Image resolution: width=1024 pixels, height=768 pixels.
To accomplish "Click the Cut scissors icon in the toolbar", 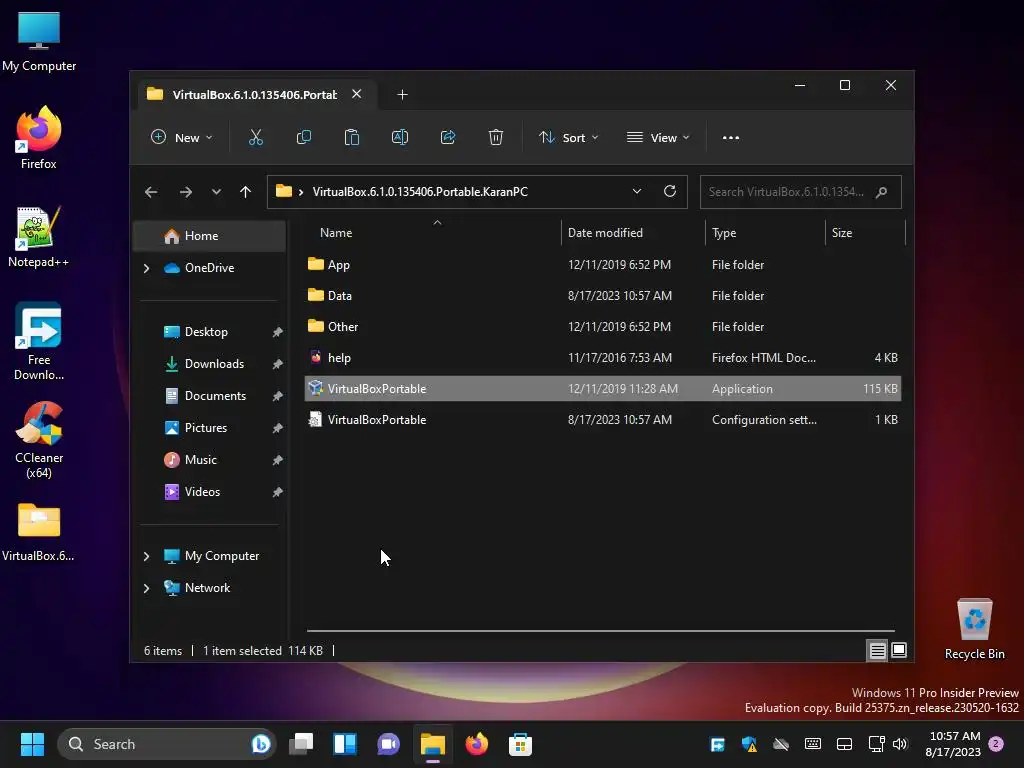I will pos(255,138).
